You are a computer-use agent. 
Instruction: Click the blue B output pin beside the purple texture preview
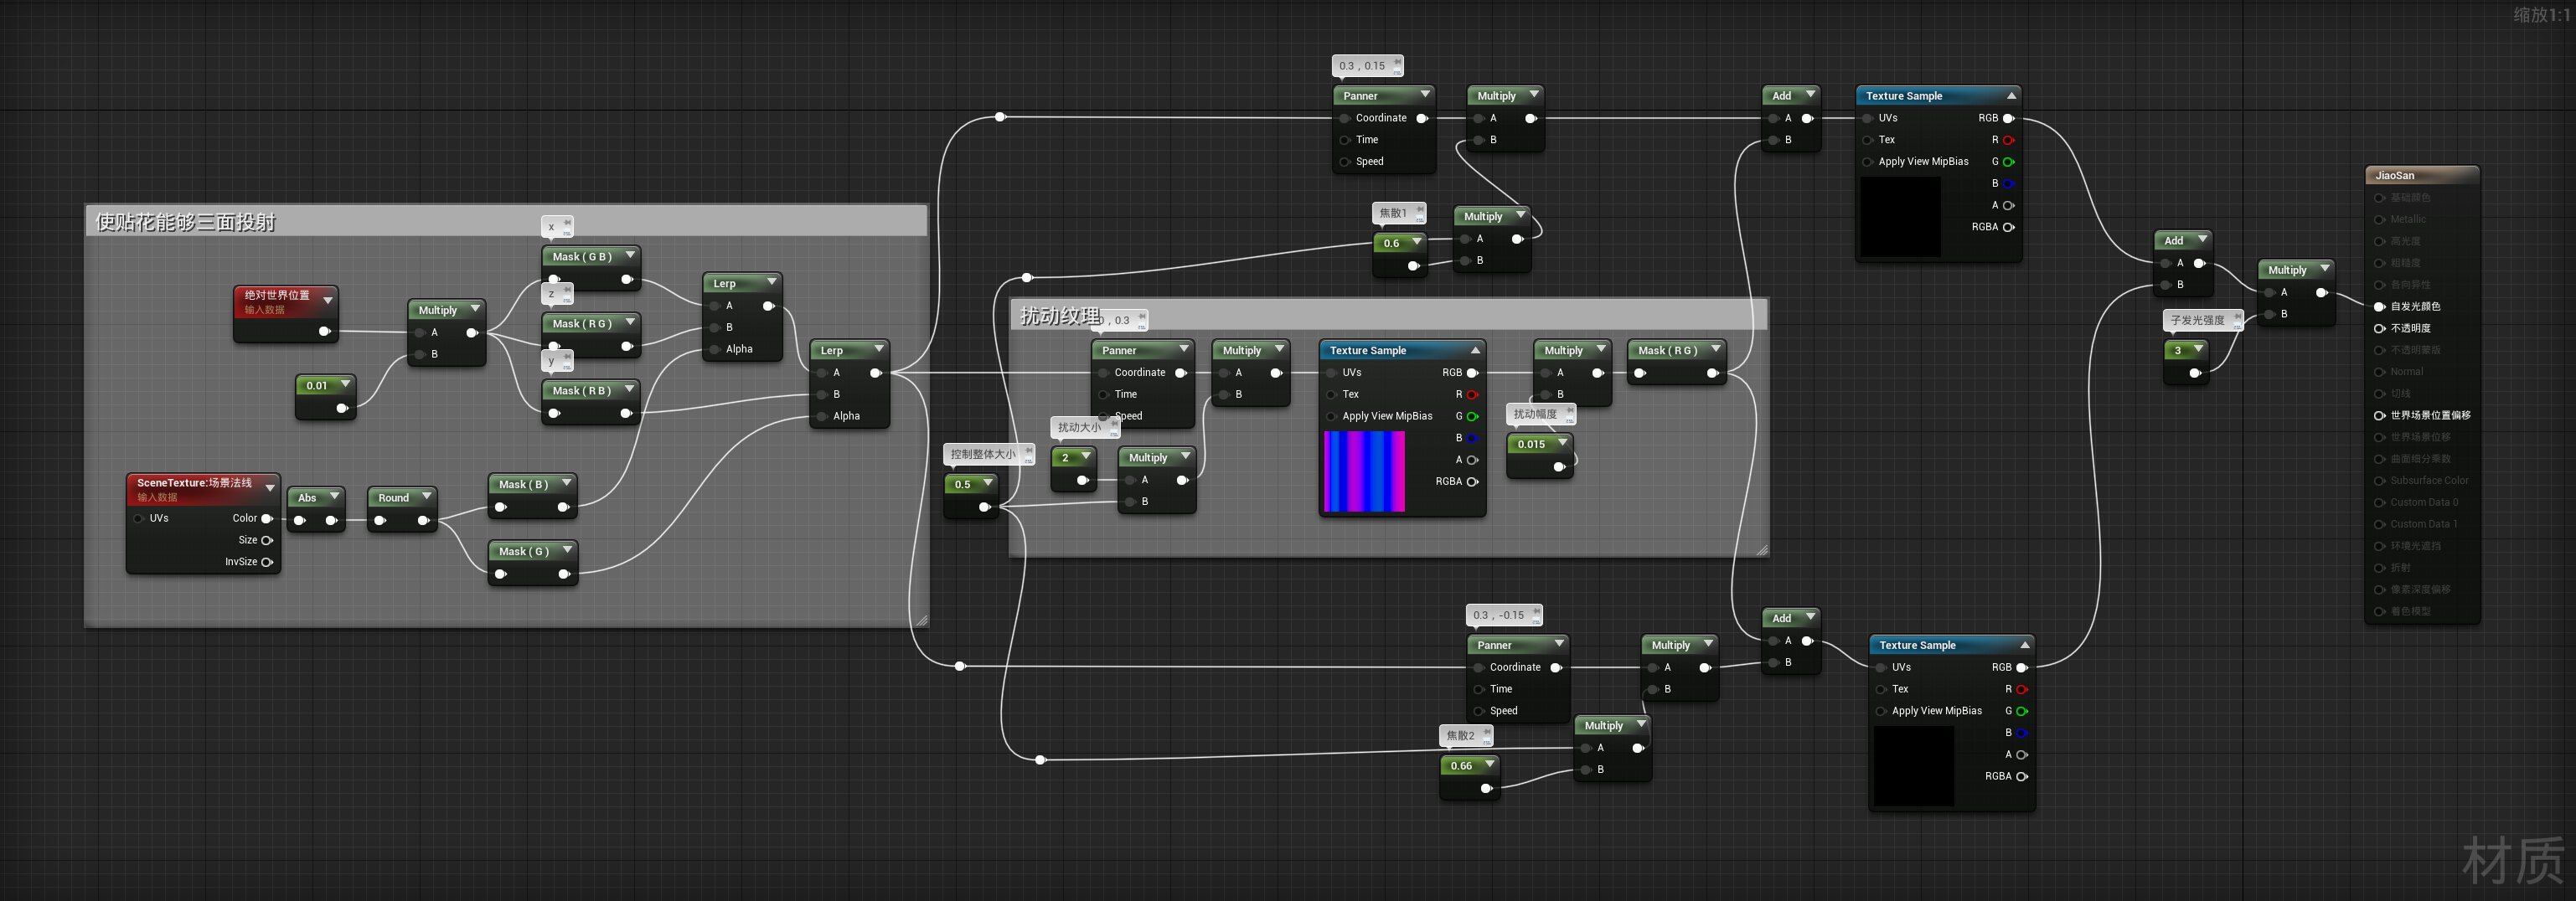click(x=1472, y=438)
